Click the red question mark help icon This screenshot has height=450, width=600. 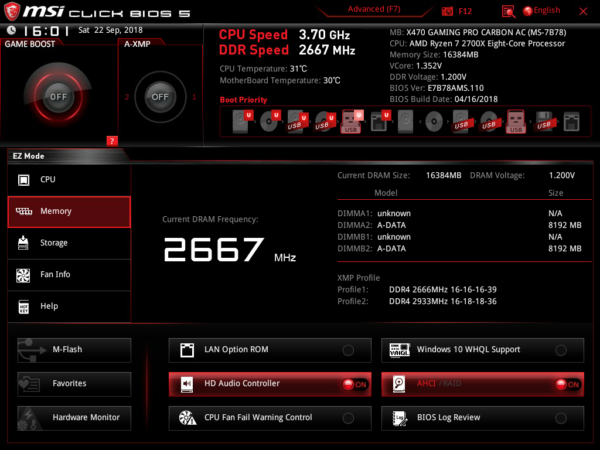112,141
